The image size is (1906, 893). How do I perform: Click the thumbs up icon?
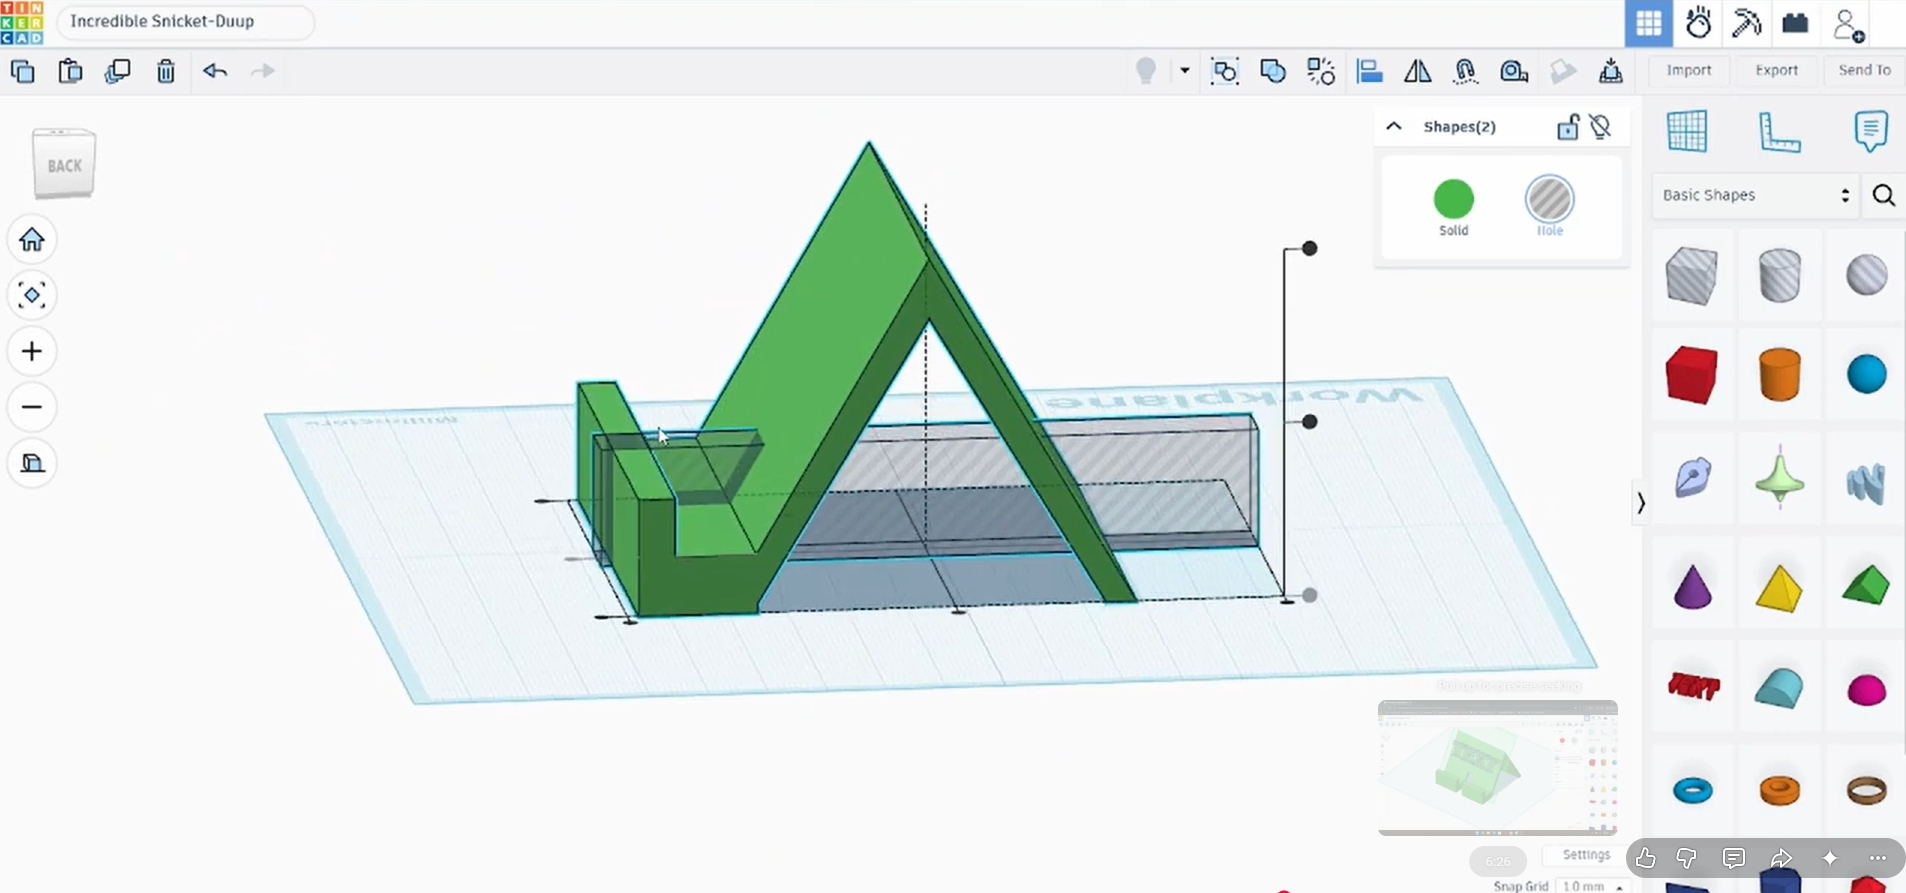tap(1645, 858)
